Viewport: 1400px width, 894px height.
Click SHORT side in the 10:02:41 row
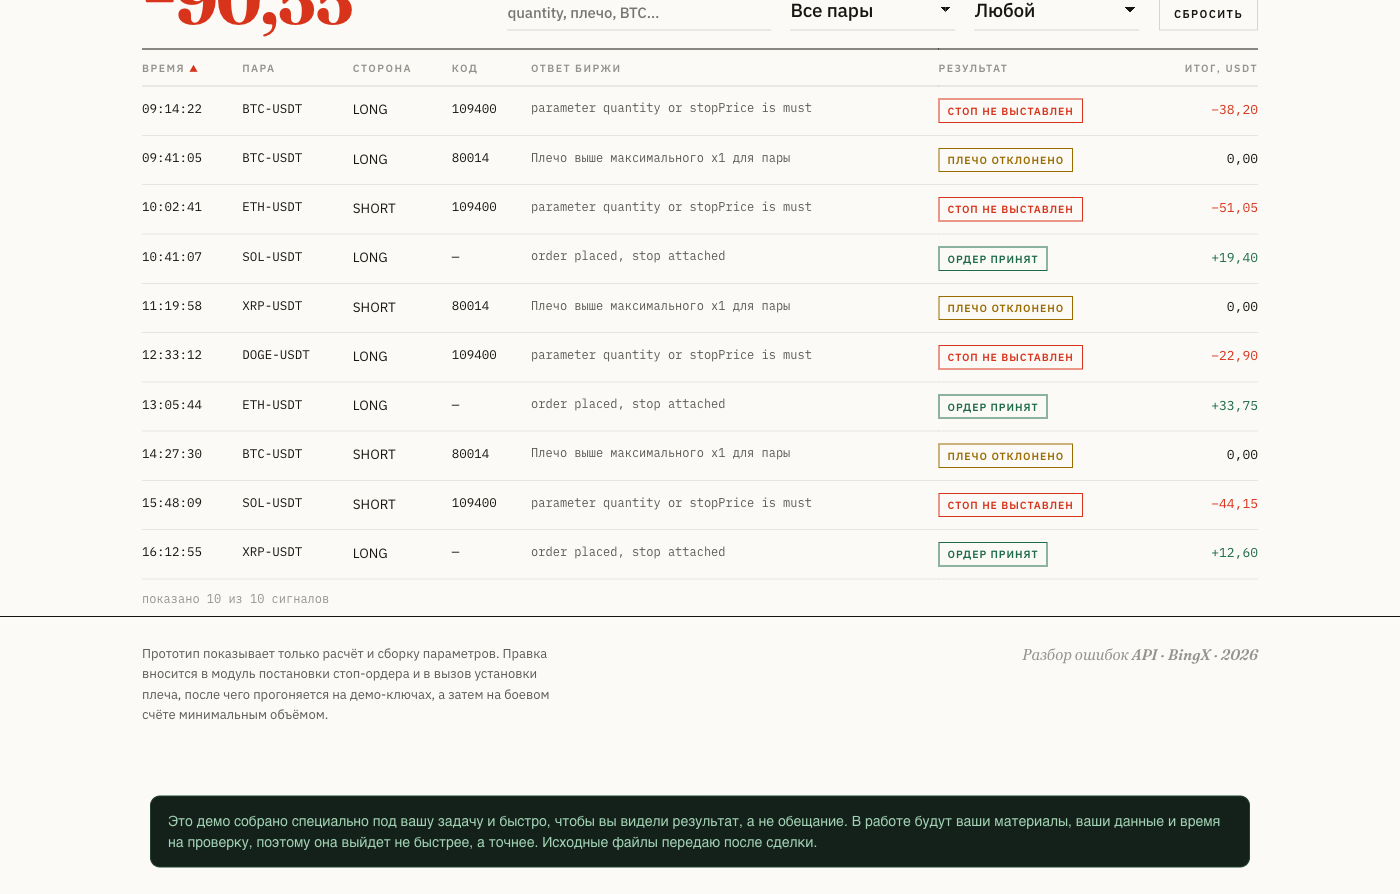coord(374,208)
